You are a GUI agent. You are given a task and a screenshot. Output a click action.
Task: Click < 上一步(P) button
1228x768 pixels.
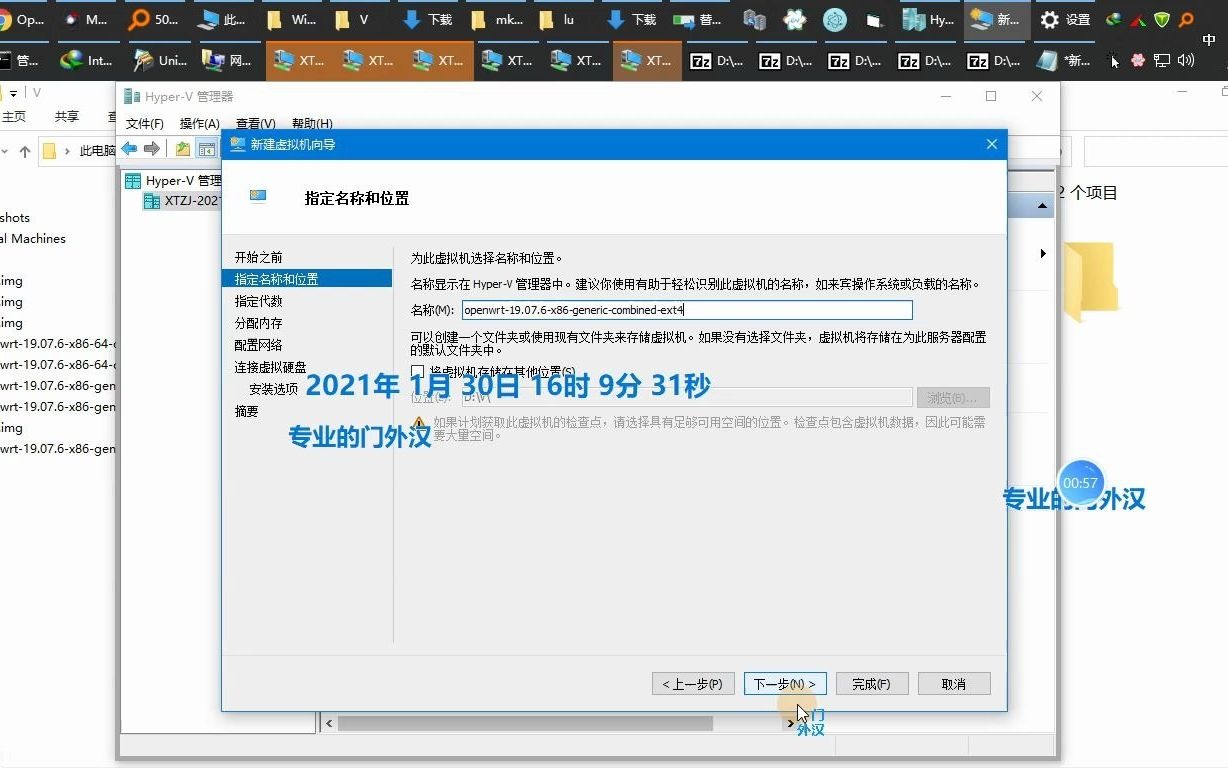tap(693, 684)
